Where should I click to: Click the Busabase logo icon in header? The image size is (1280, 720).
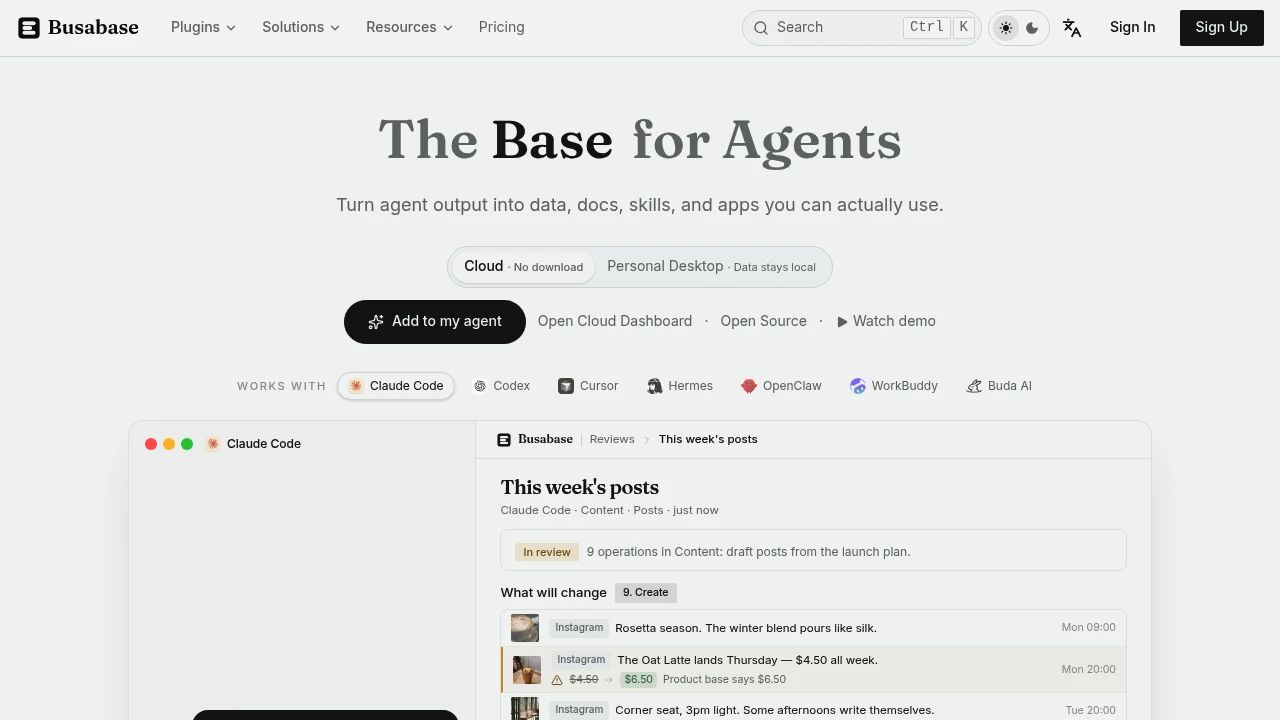[x=29, y=28]
